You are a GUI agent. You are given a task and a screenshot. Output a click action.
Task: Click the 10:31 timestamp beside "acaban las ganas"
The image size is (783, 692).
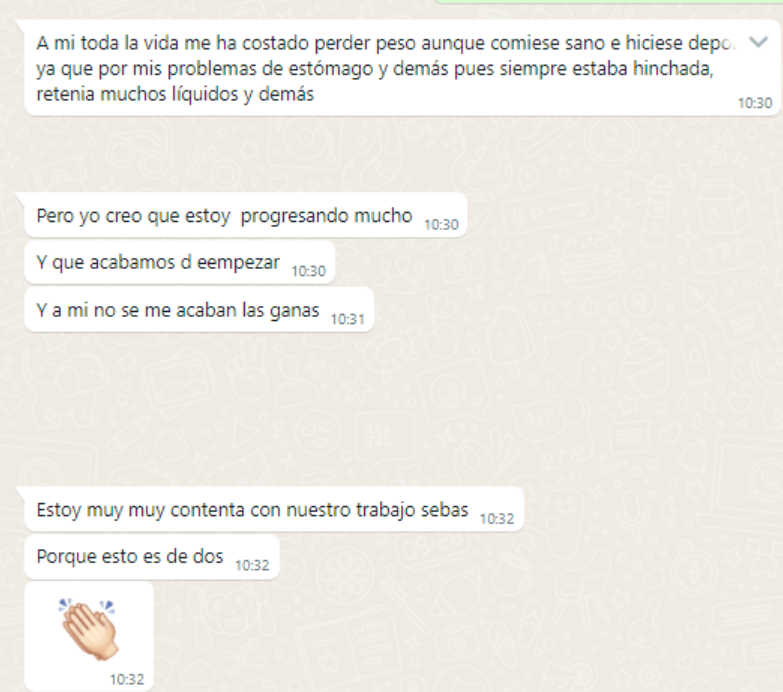pyautogui.click(x=348, y=319)
